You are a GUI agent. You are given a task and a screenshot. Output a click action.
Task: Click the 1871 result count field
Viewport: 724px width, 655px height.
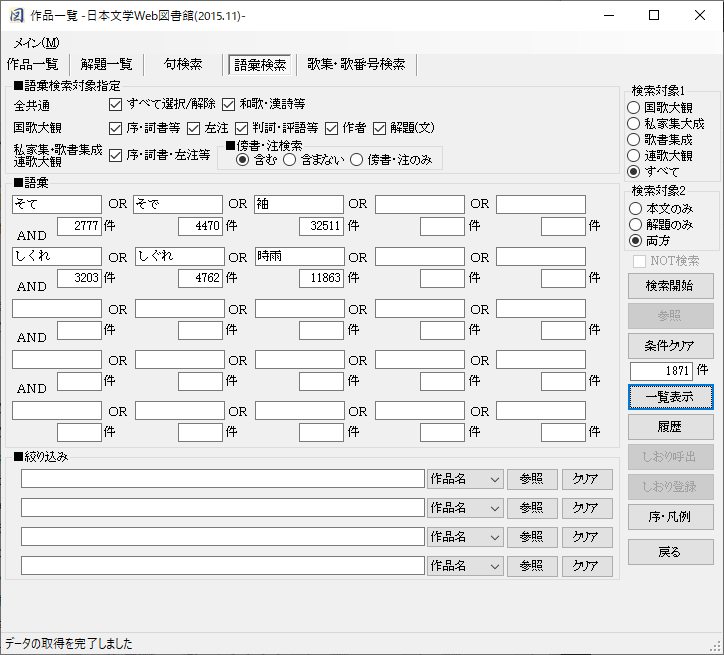pyautogui.click(x=661, y=371)
